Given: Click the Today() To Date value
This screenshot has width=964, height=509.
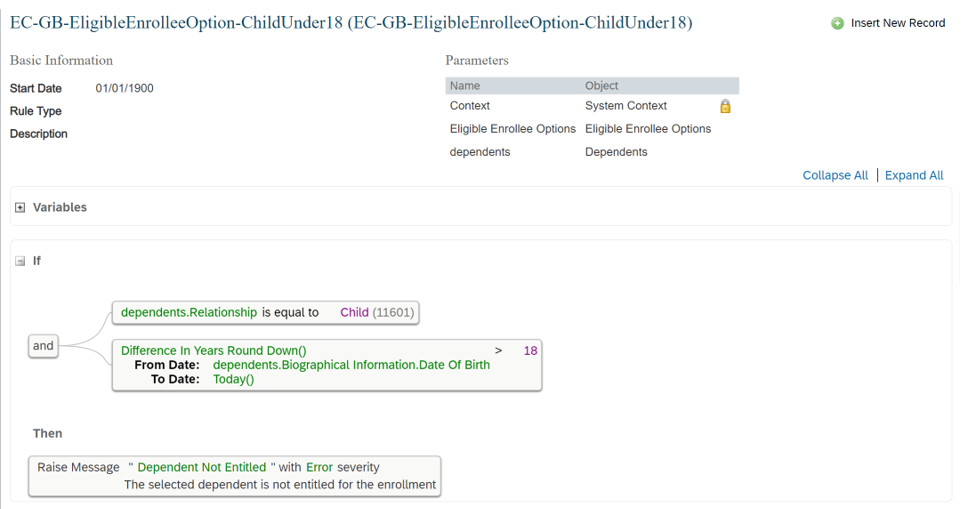Looking at the screenshot, I should (x=233, y=379).
